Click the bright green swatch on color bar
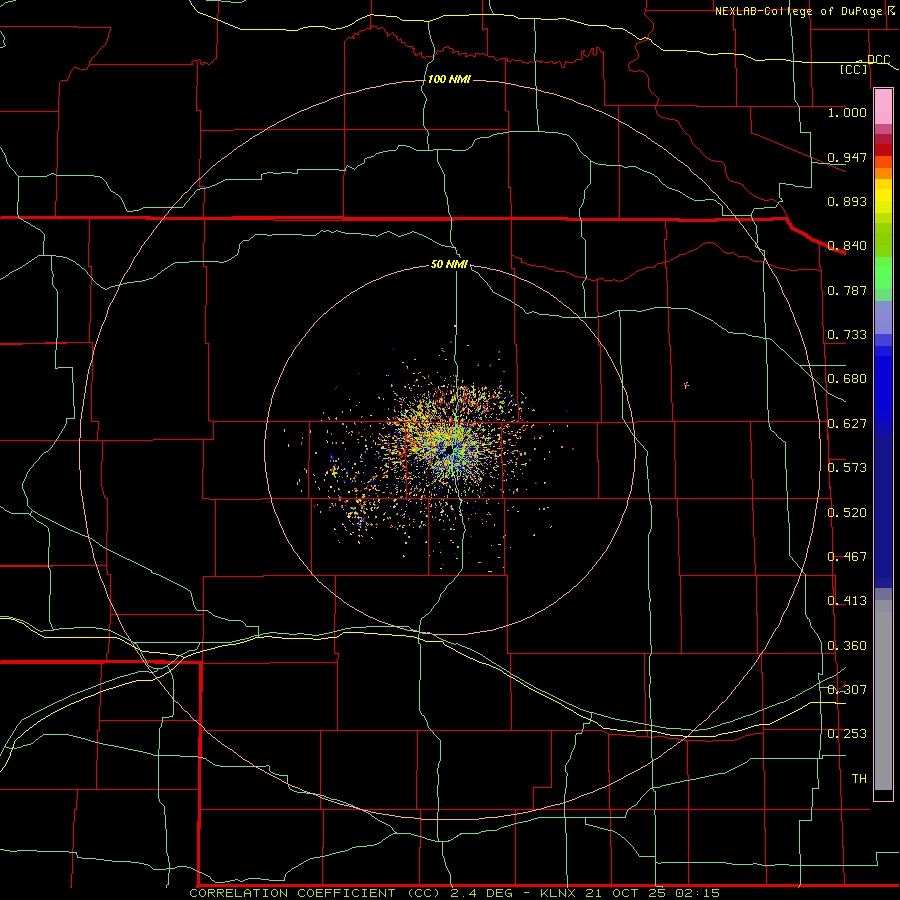The height and width of the screenshot is (900, 900). 883,273
